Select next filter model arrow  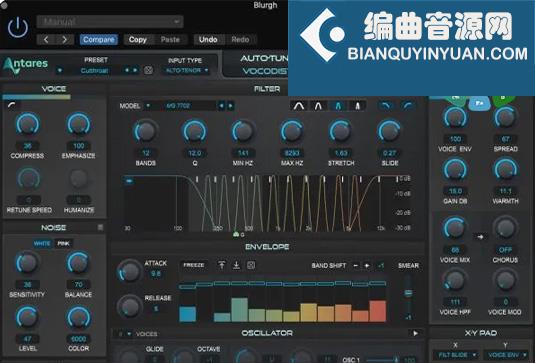point(231,106)
